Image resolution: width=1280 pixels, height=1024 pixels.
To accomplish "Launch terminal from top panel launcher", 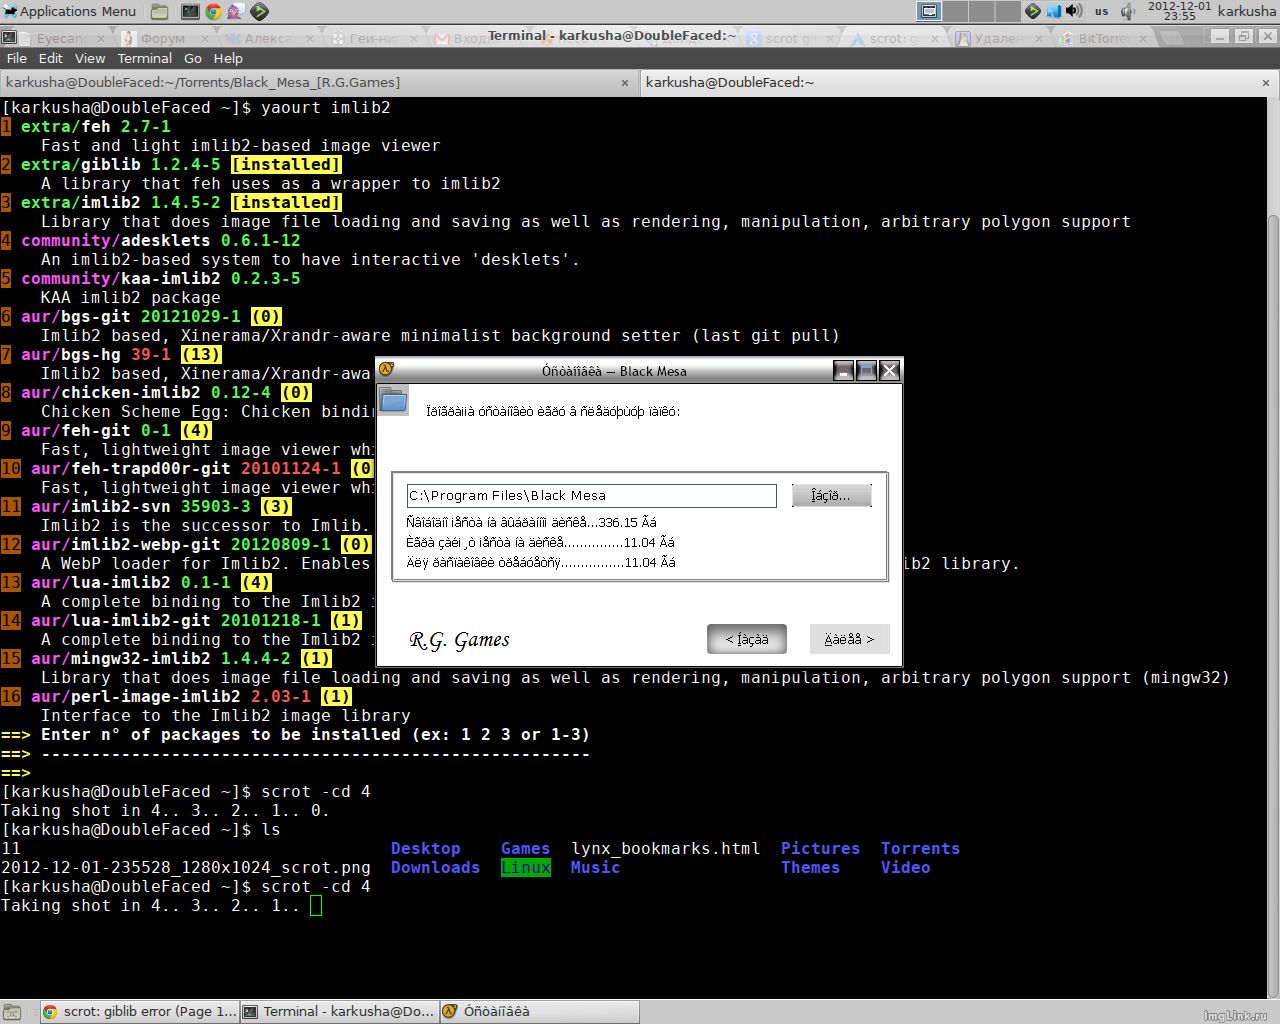I will tap(190, 12).
